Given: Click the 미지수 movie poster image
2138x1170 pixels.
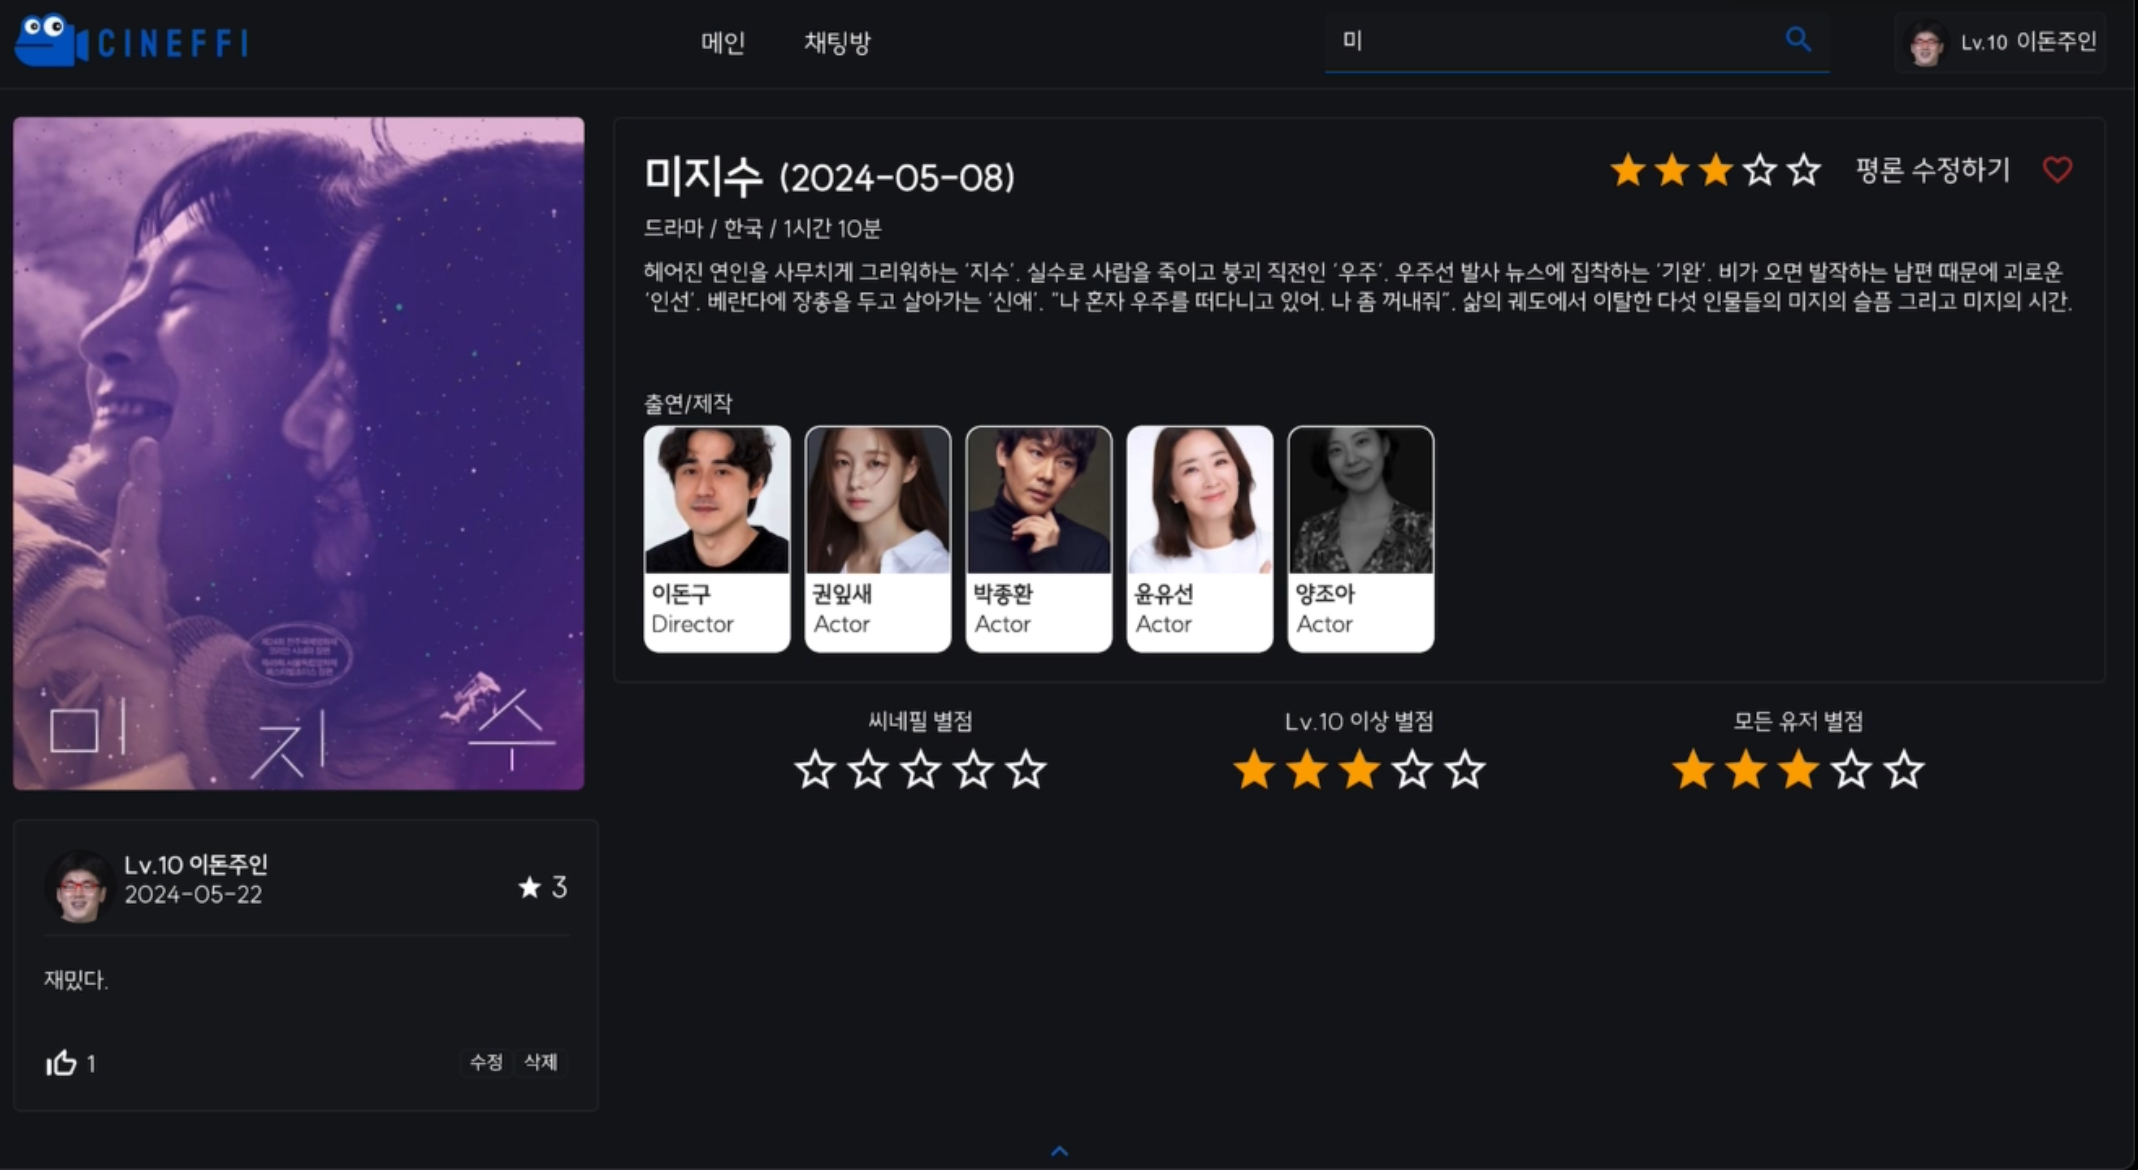Looking at the screenshot, I should coord(299,453).
